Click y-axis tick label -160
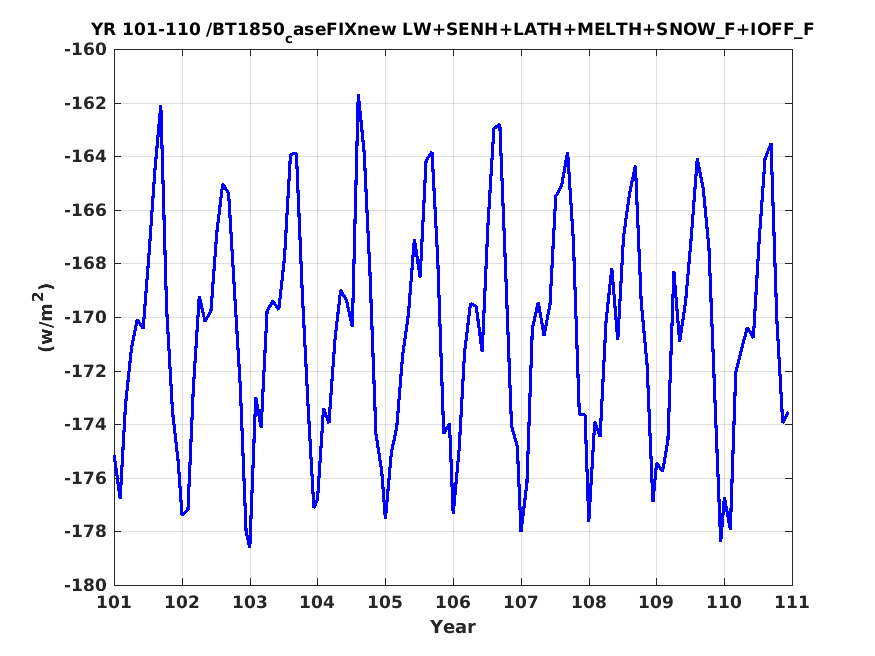875x656 pixels. (x=85, y=50)
